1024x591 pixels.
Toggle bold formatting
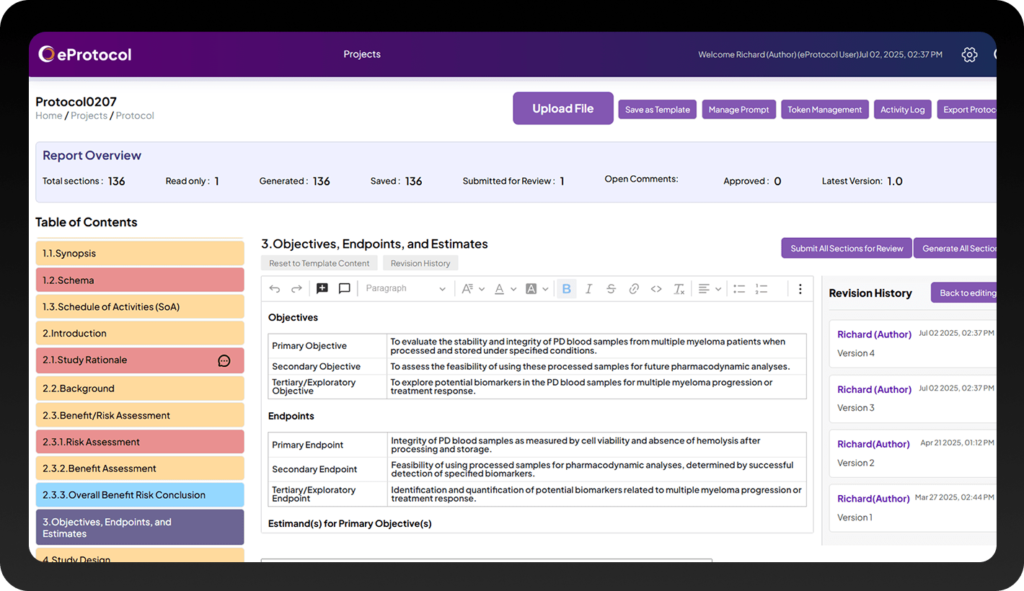tap(566, 289)
